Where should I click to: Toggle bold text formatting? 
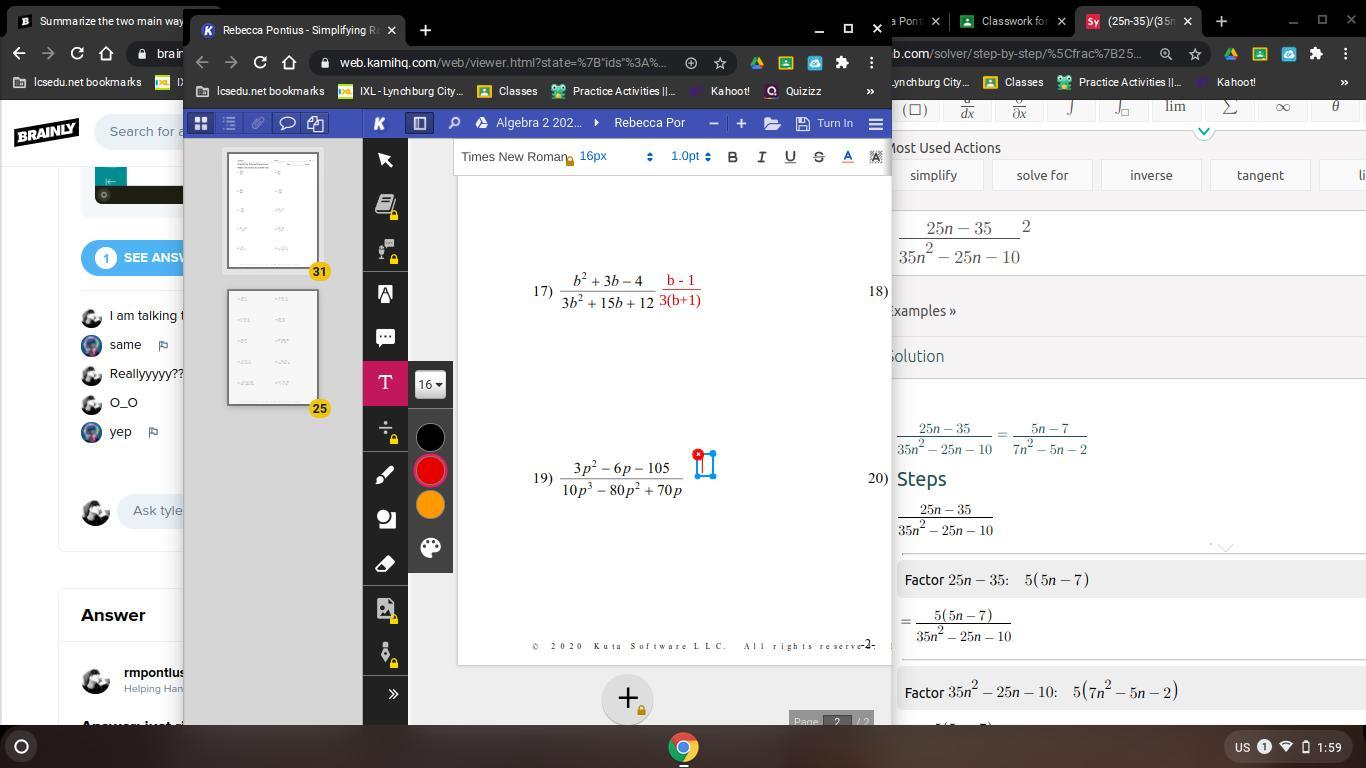[x=732, y=157]
